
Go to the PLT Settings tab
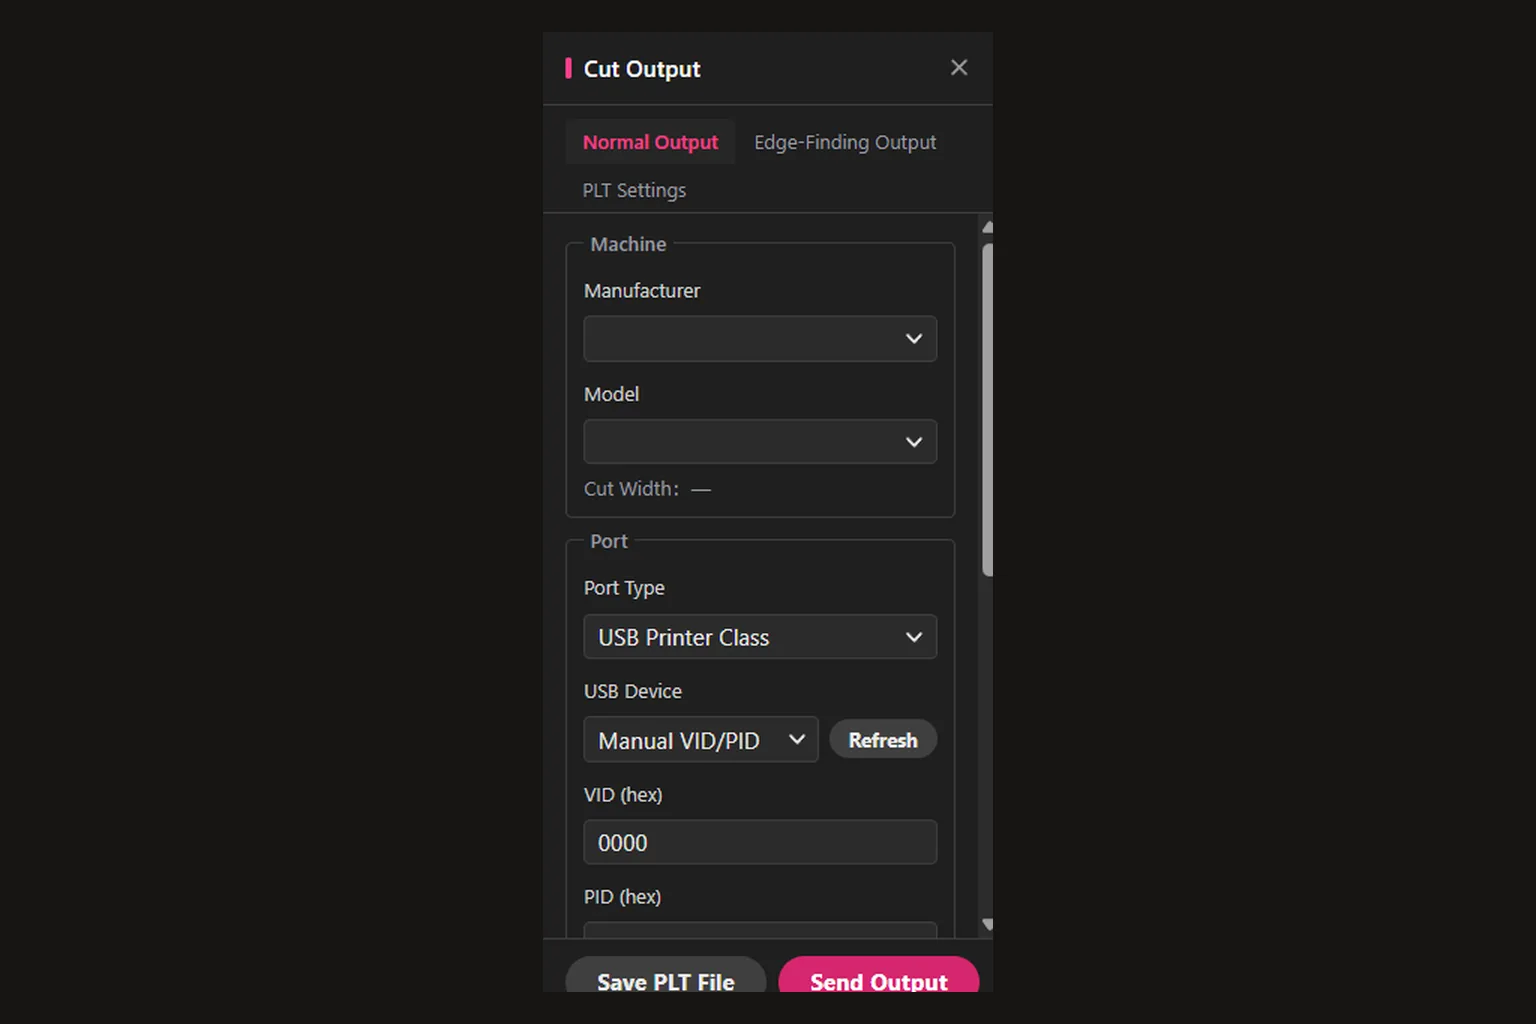pos(634,190)
